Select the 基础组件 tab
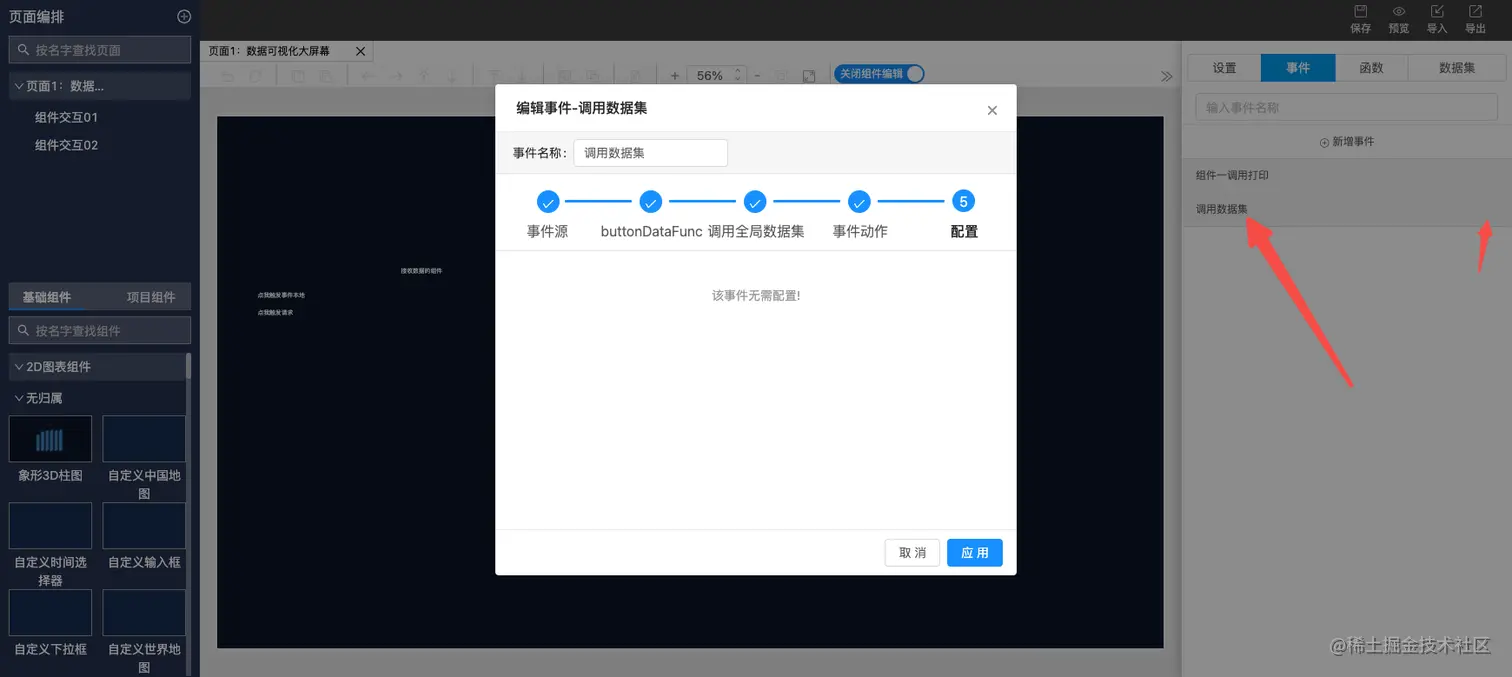1512x677 pixels. coord(47,297)
